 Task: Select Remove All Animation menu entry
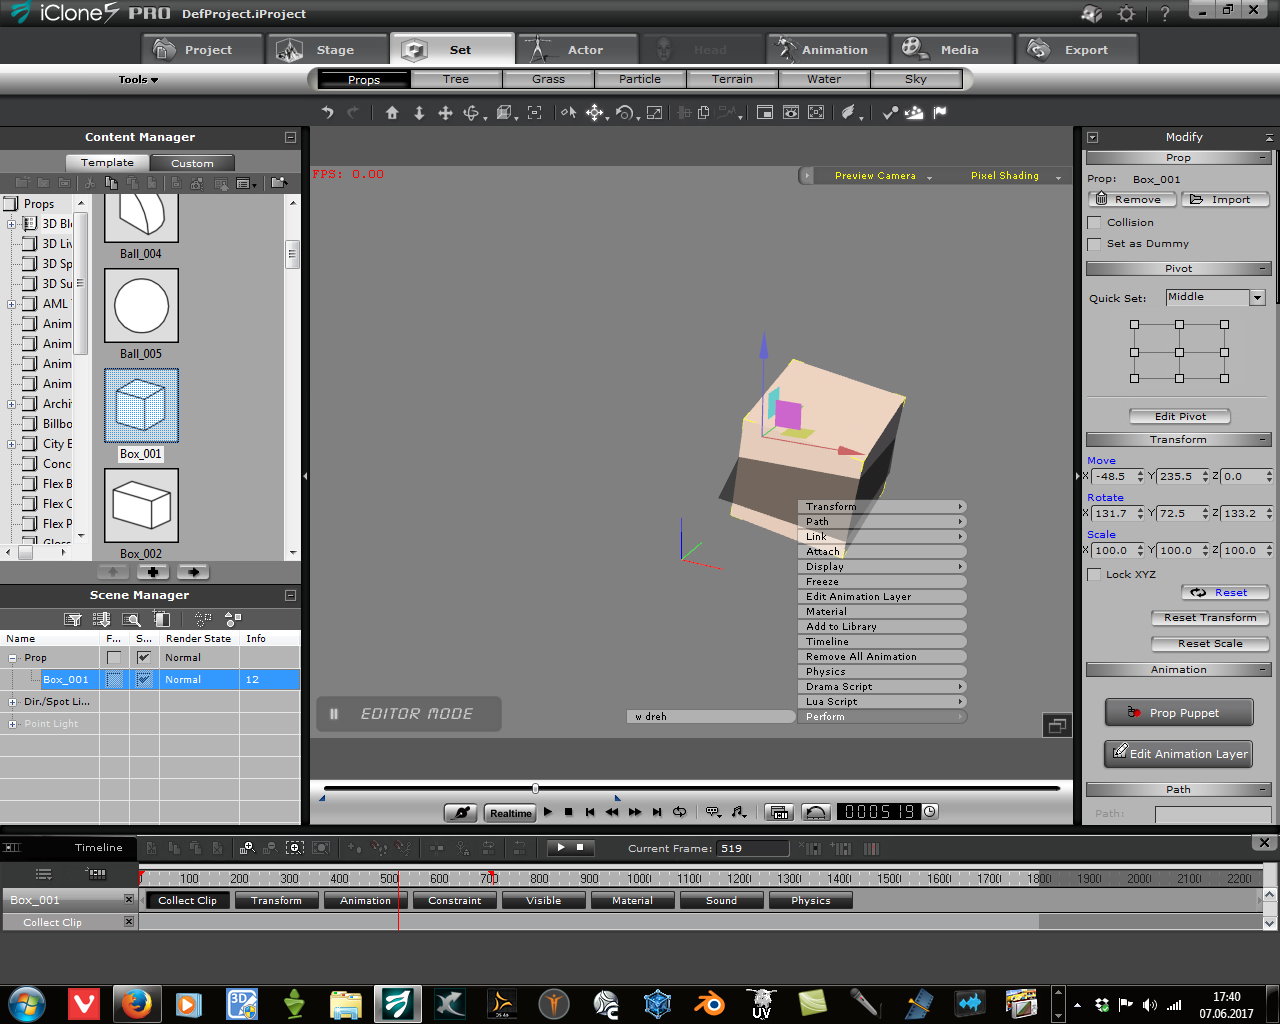[x=882, y=657]
